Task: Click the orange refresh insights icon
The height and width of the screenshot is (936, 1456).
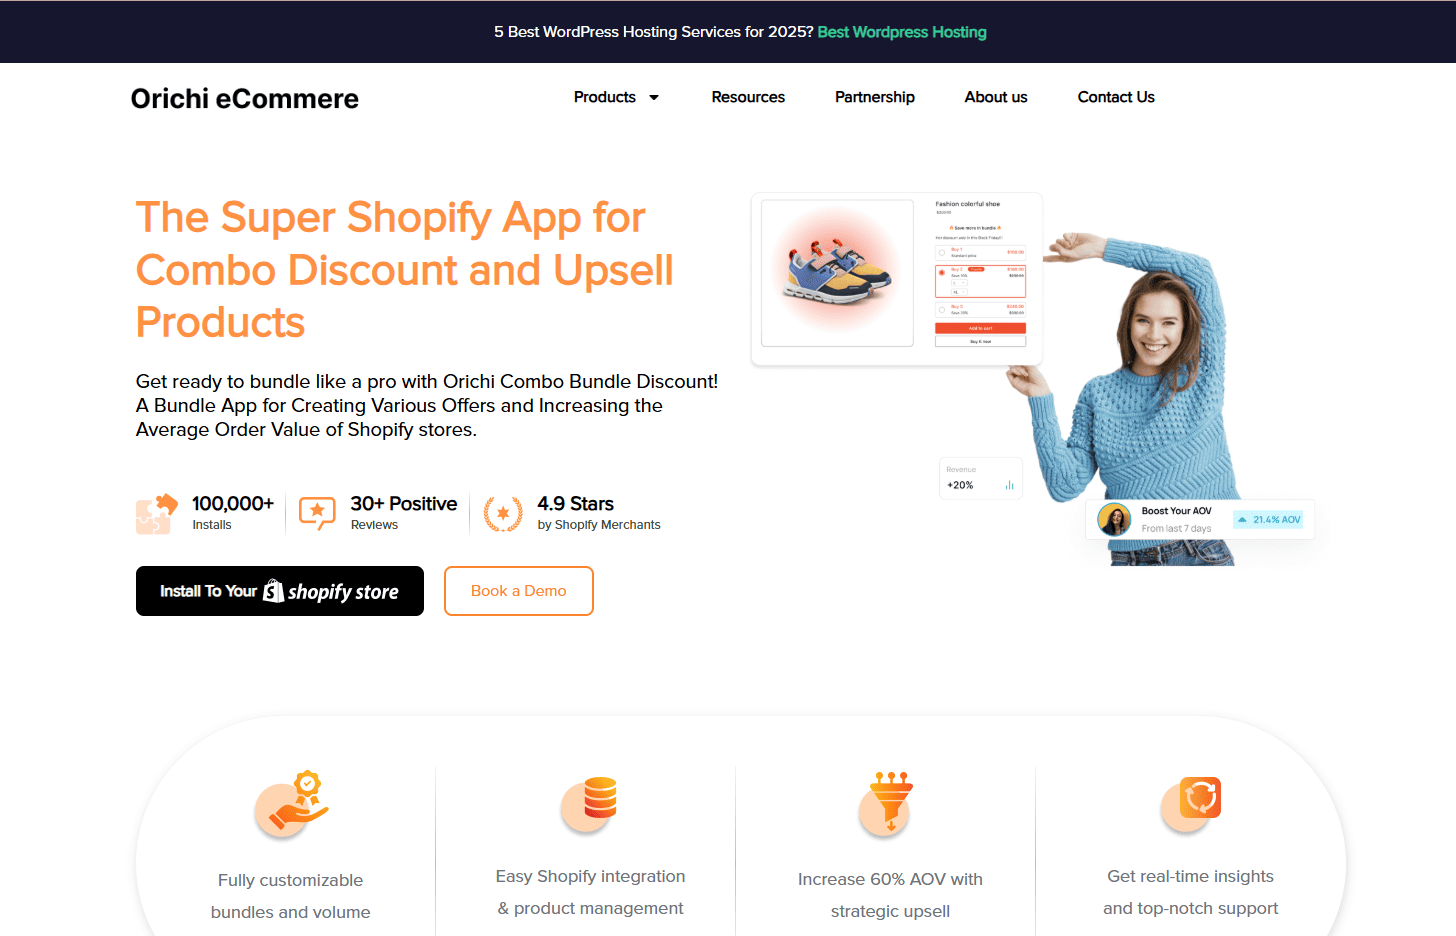Action: (1191, 804)
